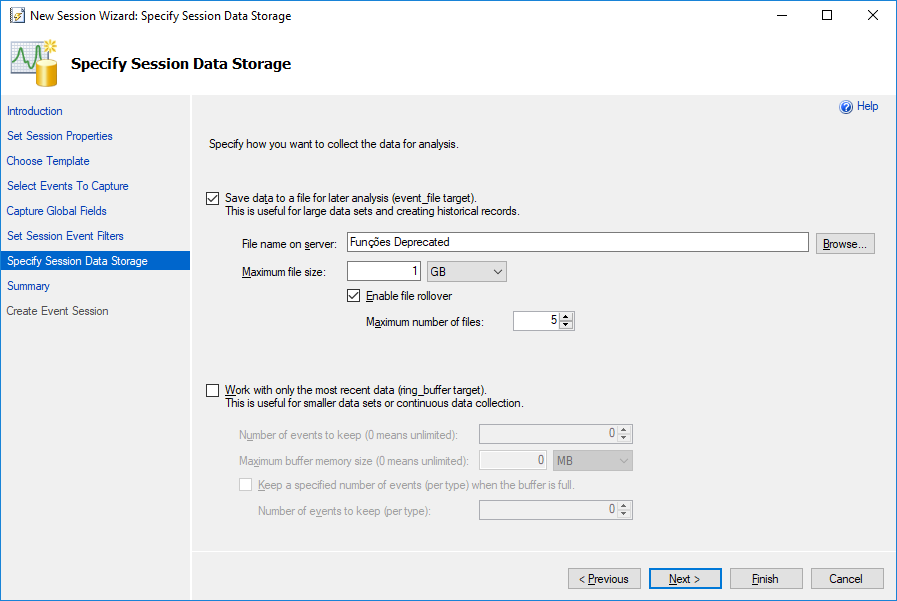The height and width of the screenshot is (601, 897).
Task: Click the session data storage header icon
Action: pos(35,63)
